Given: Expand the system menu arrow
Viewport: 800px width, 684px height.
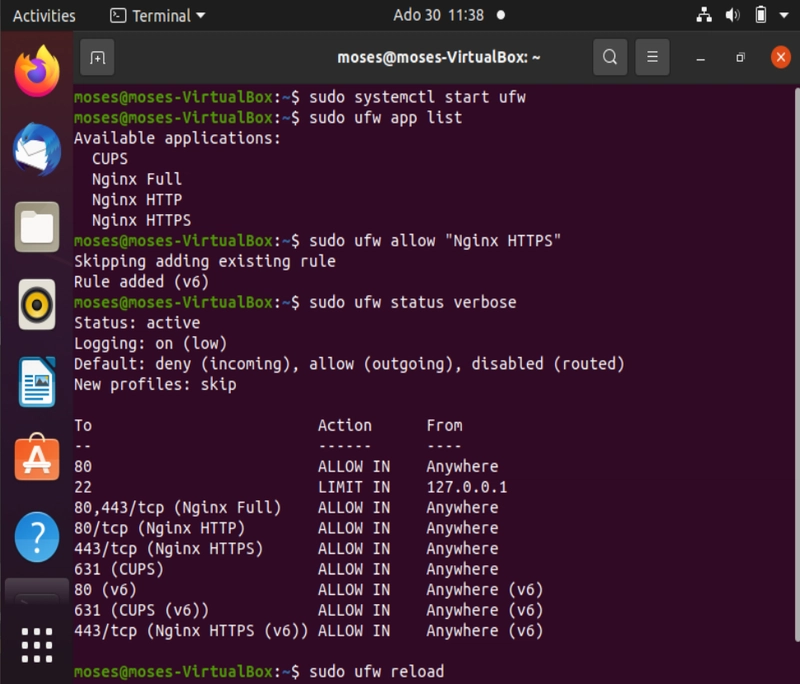Looking at the screenshot, I should [x=784, y=15].
